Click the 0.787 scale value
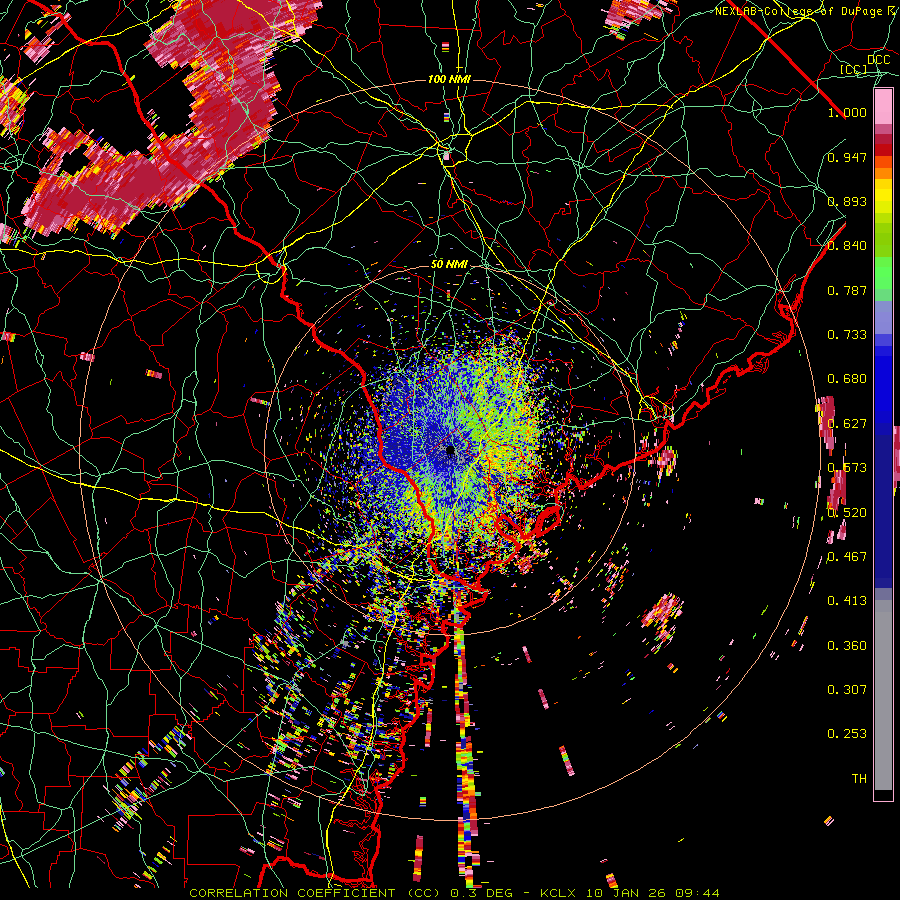This screenshot has width=900, height=900. (847, 290)
